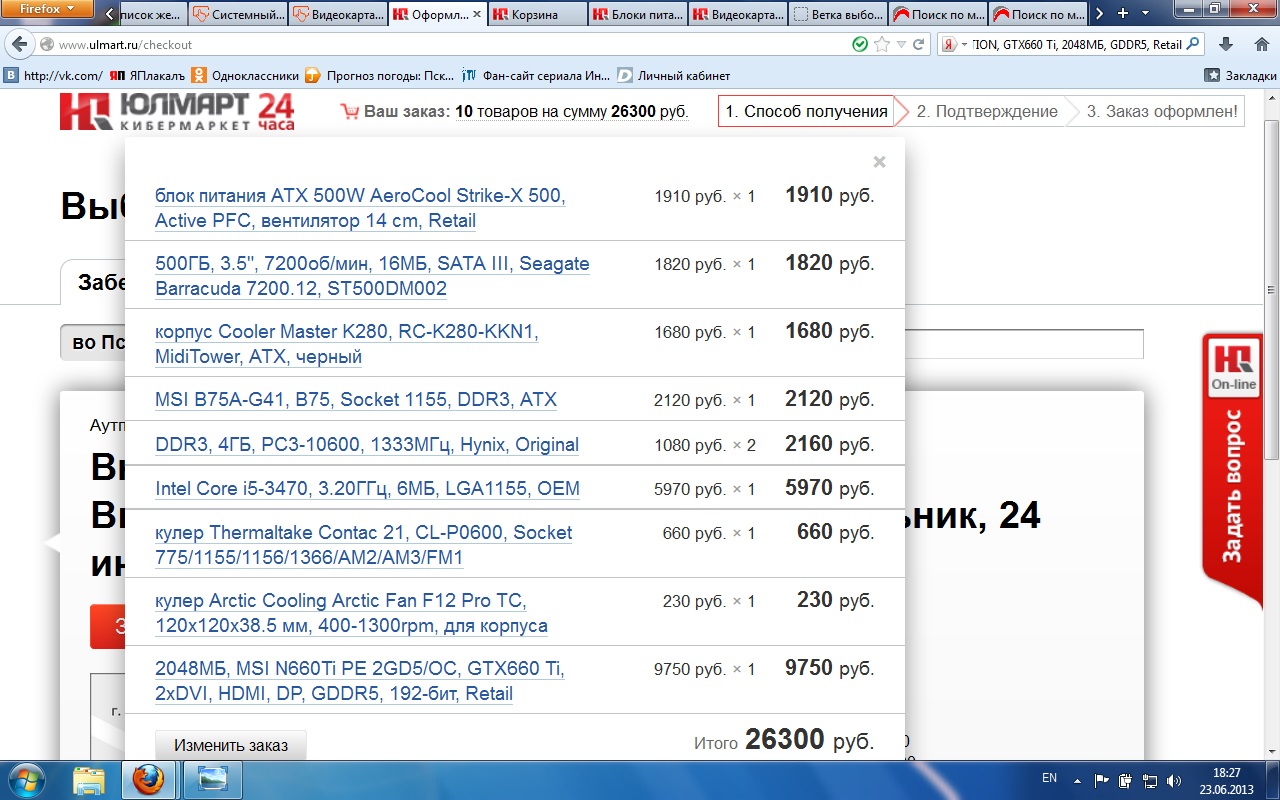
Task: Click the Firefox taskbar icon
Action: pyautogui.click(x=149, y=779)
